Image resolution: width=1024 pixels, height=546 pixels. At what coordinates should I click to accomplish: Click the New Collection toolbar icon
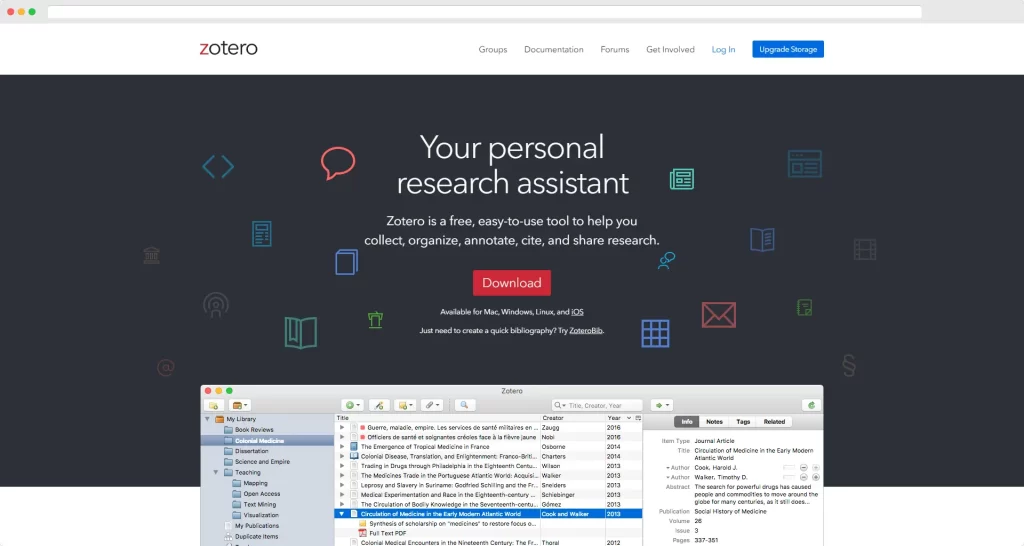pos(214,406)
